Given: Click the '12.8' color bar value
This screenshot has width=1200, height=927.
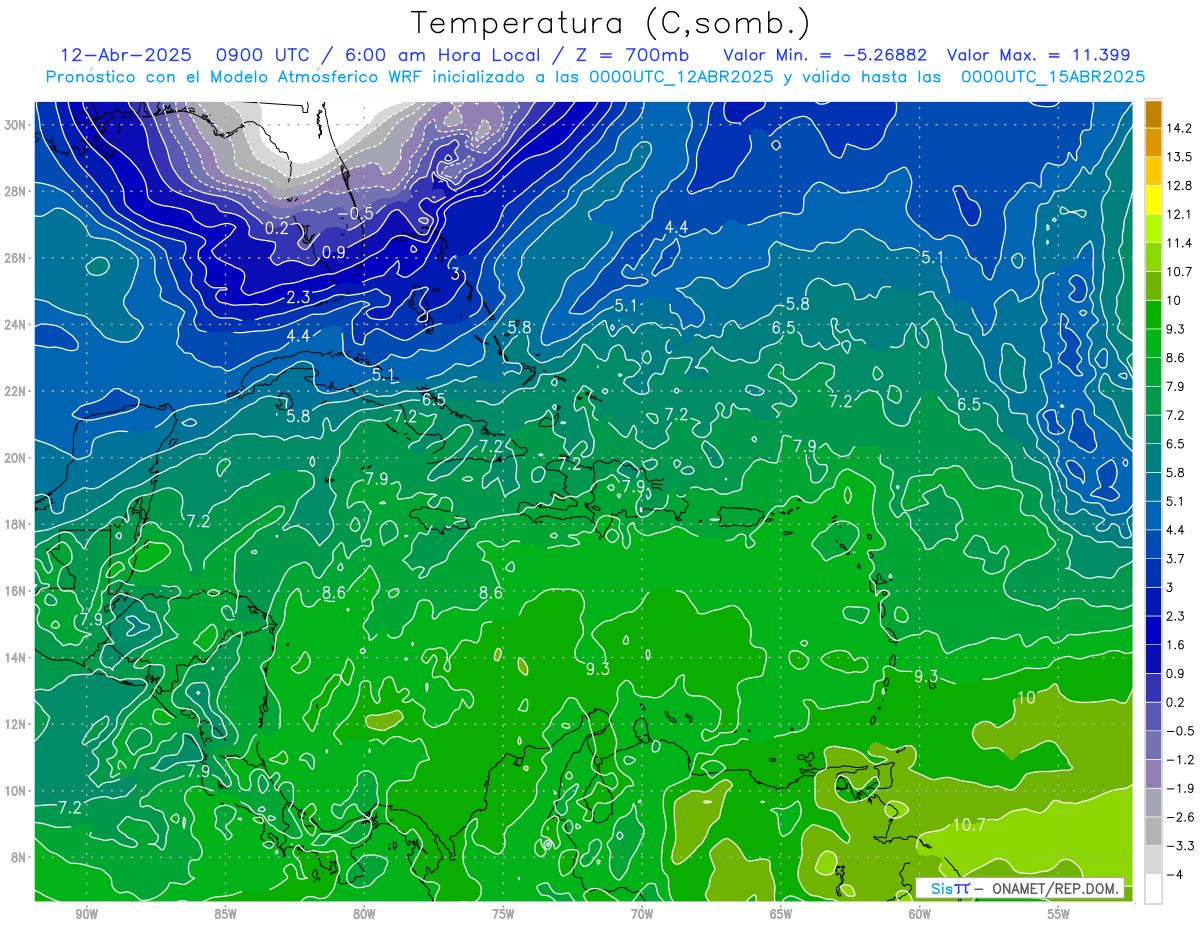Looking at the screenshot, I should 1179,186.
